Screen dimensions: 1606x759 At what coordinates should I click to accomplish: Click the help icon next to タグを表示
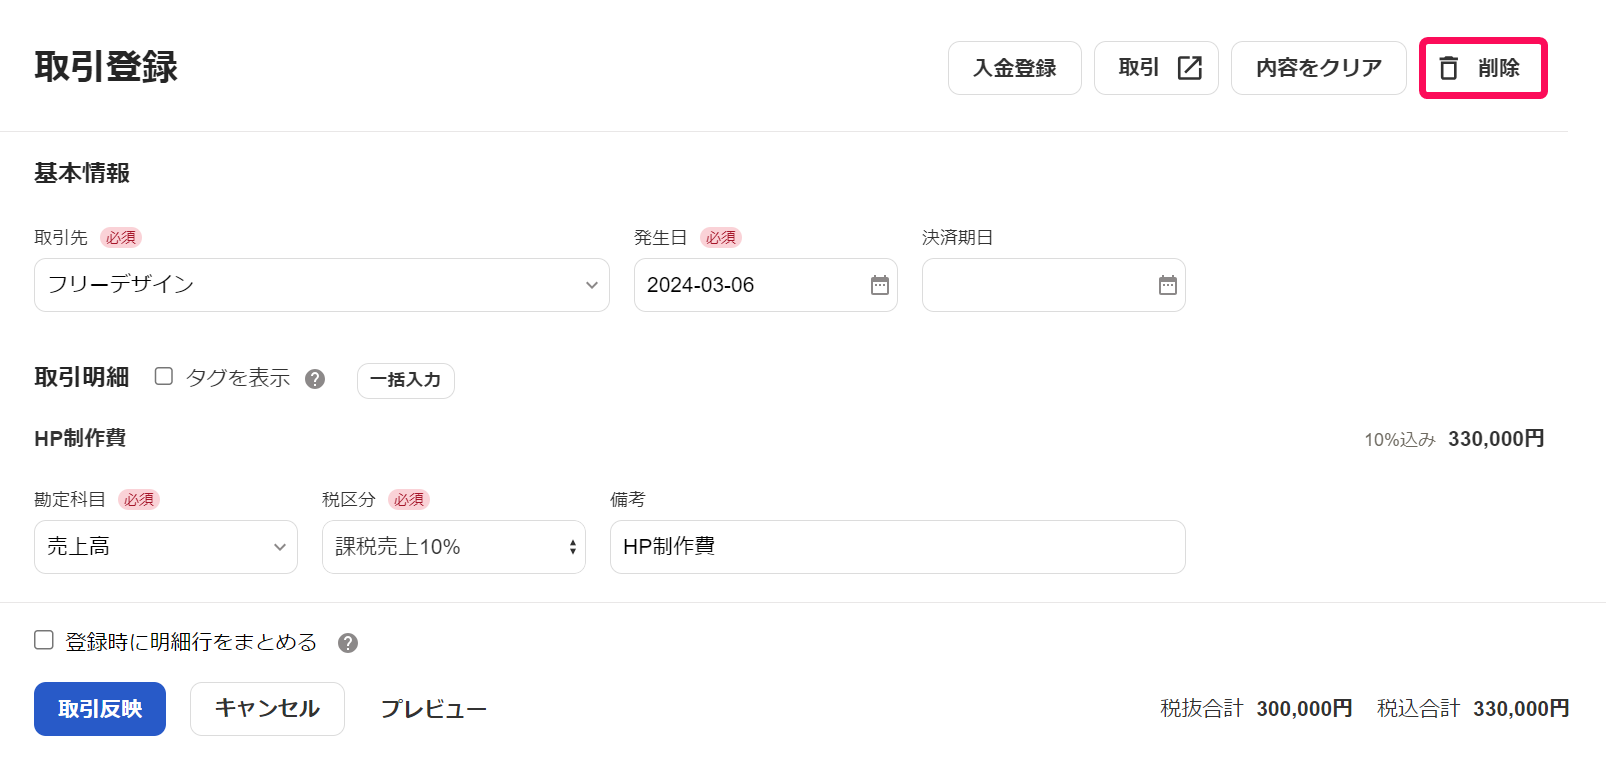(315, 379)
